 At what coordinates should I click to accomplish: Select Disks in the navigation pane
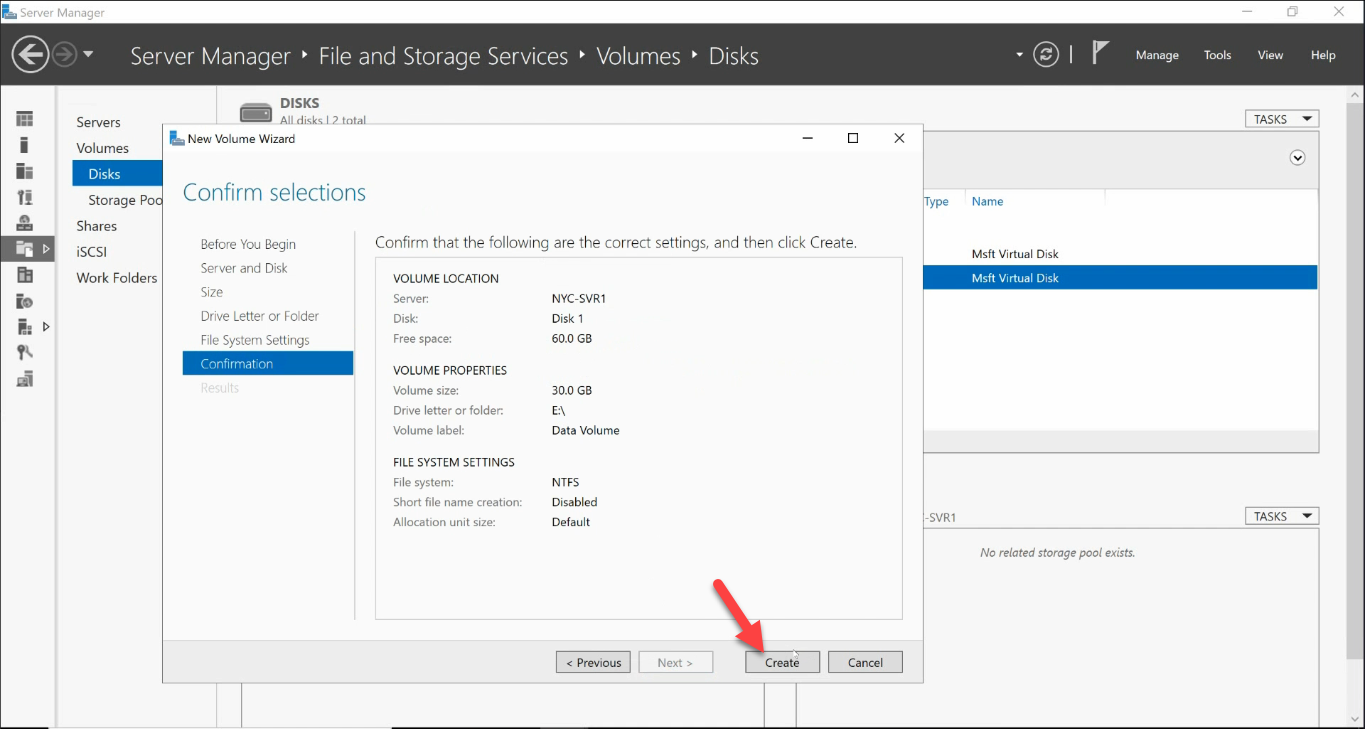click(117, 174)
